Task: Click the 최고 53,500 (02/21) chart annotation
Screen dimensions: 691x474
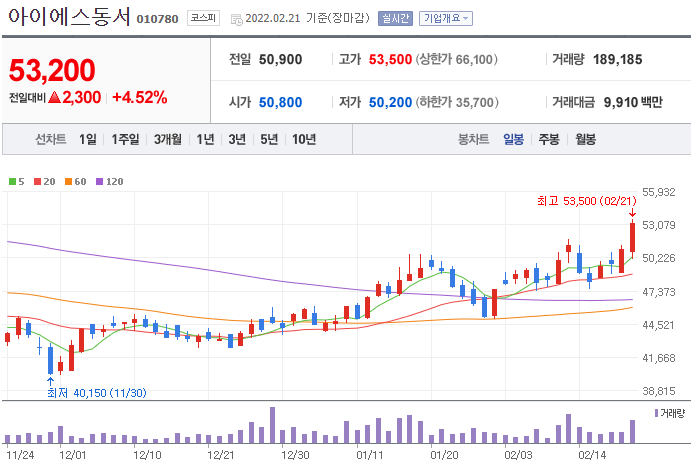Action: (587, 201)
